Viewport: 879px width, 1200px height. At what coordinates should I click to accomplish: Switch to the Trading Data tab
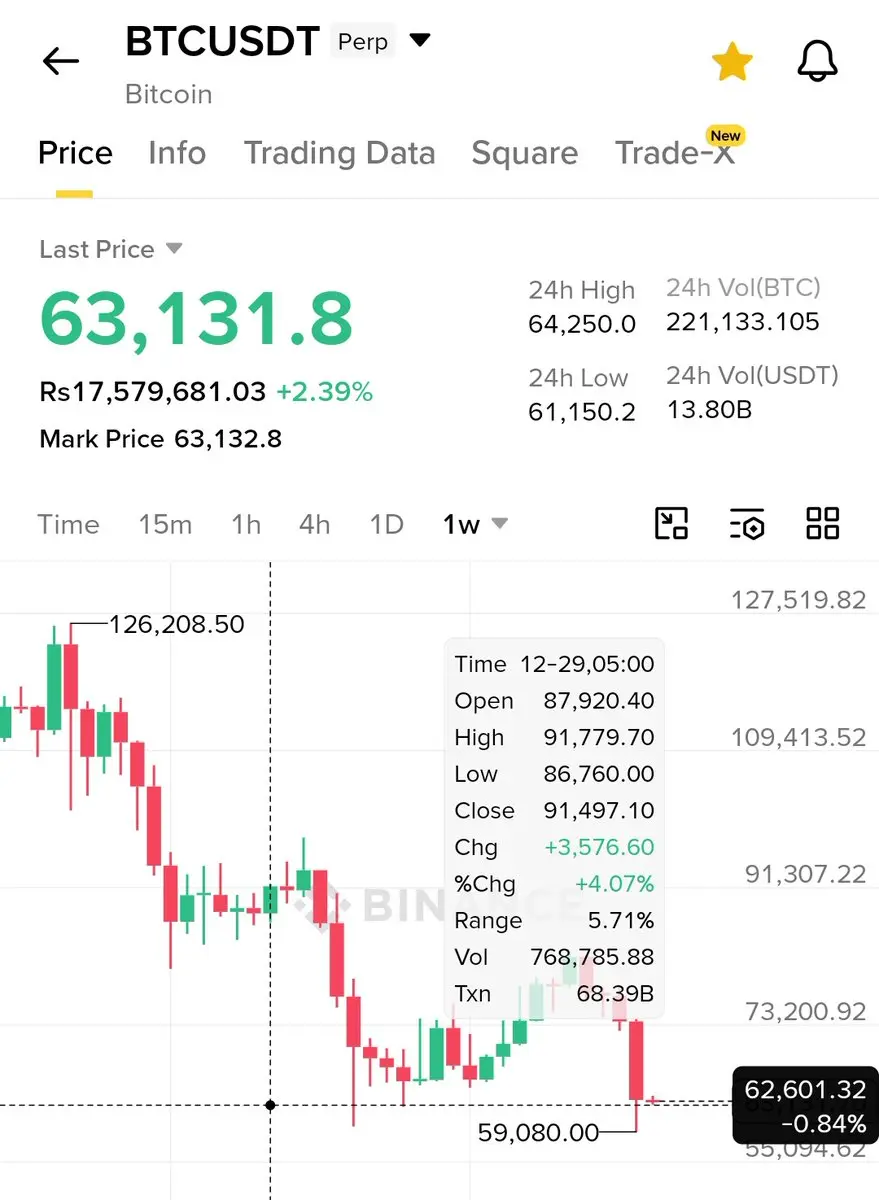click(x=339, y=153)
